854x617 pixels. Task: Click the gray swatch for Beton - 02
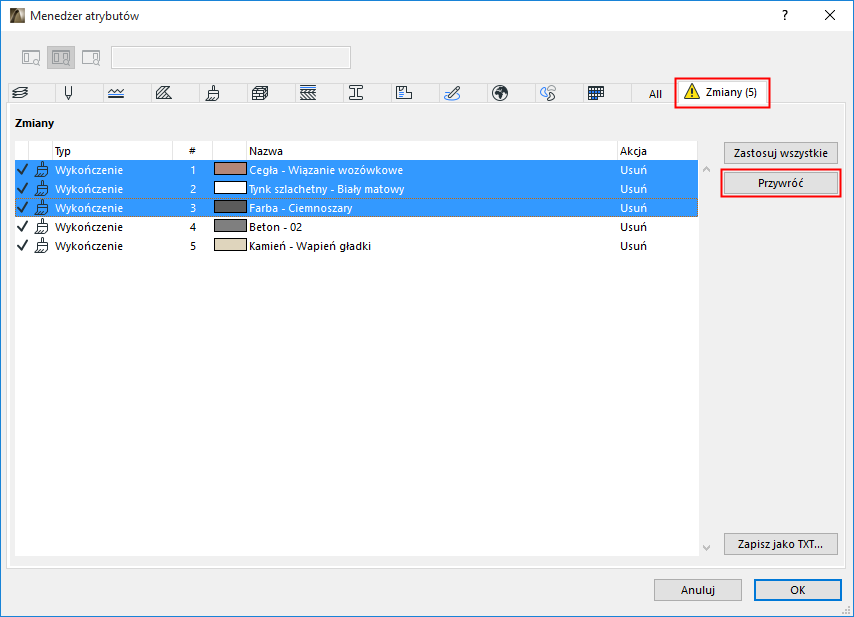(230, 226)
